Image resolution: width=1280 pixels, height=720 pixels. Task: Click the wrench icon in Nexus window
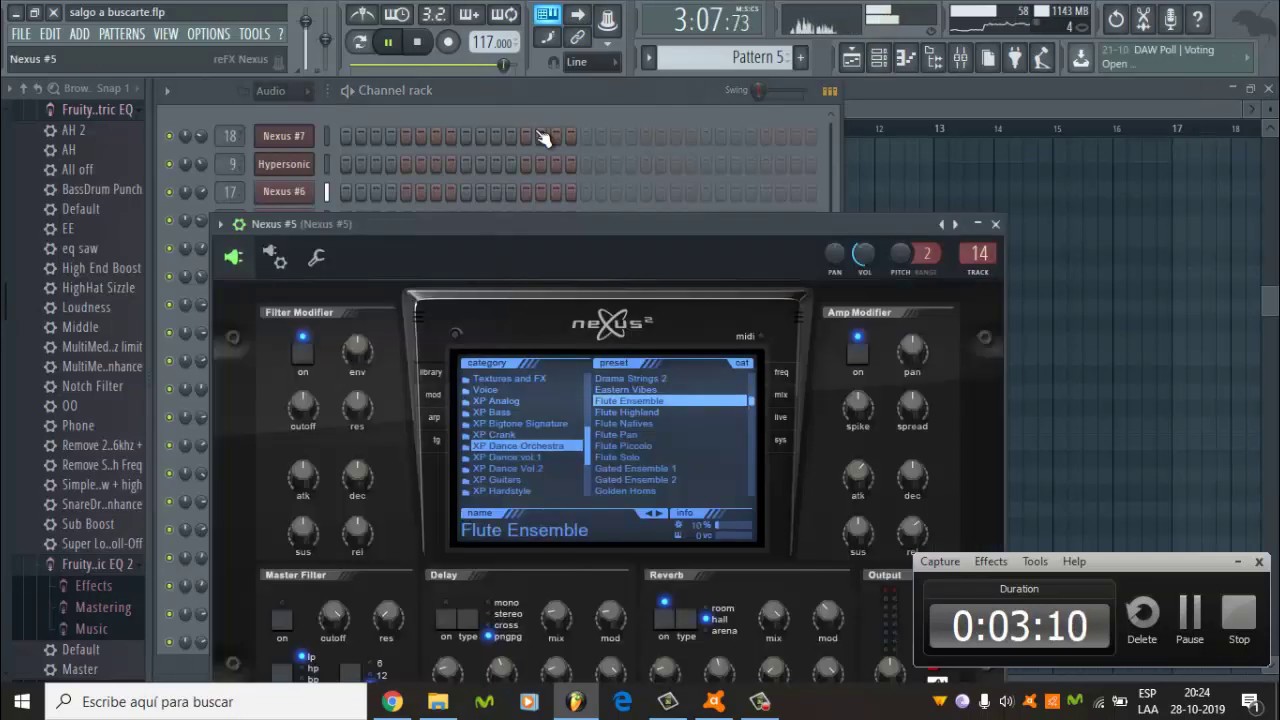[316, 257]
